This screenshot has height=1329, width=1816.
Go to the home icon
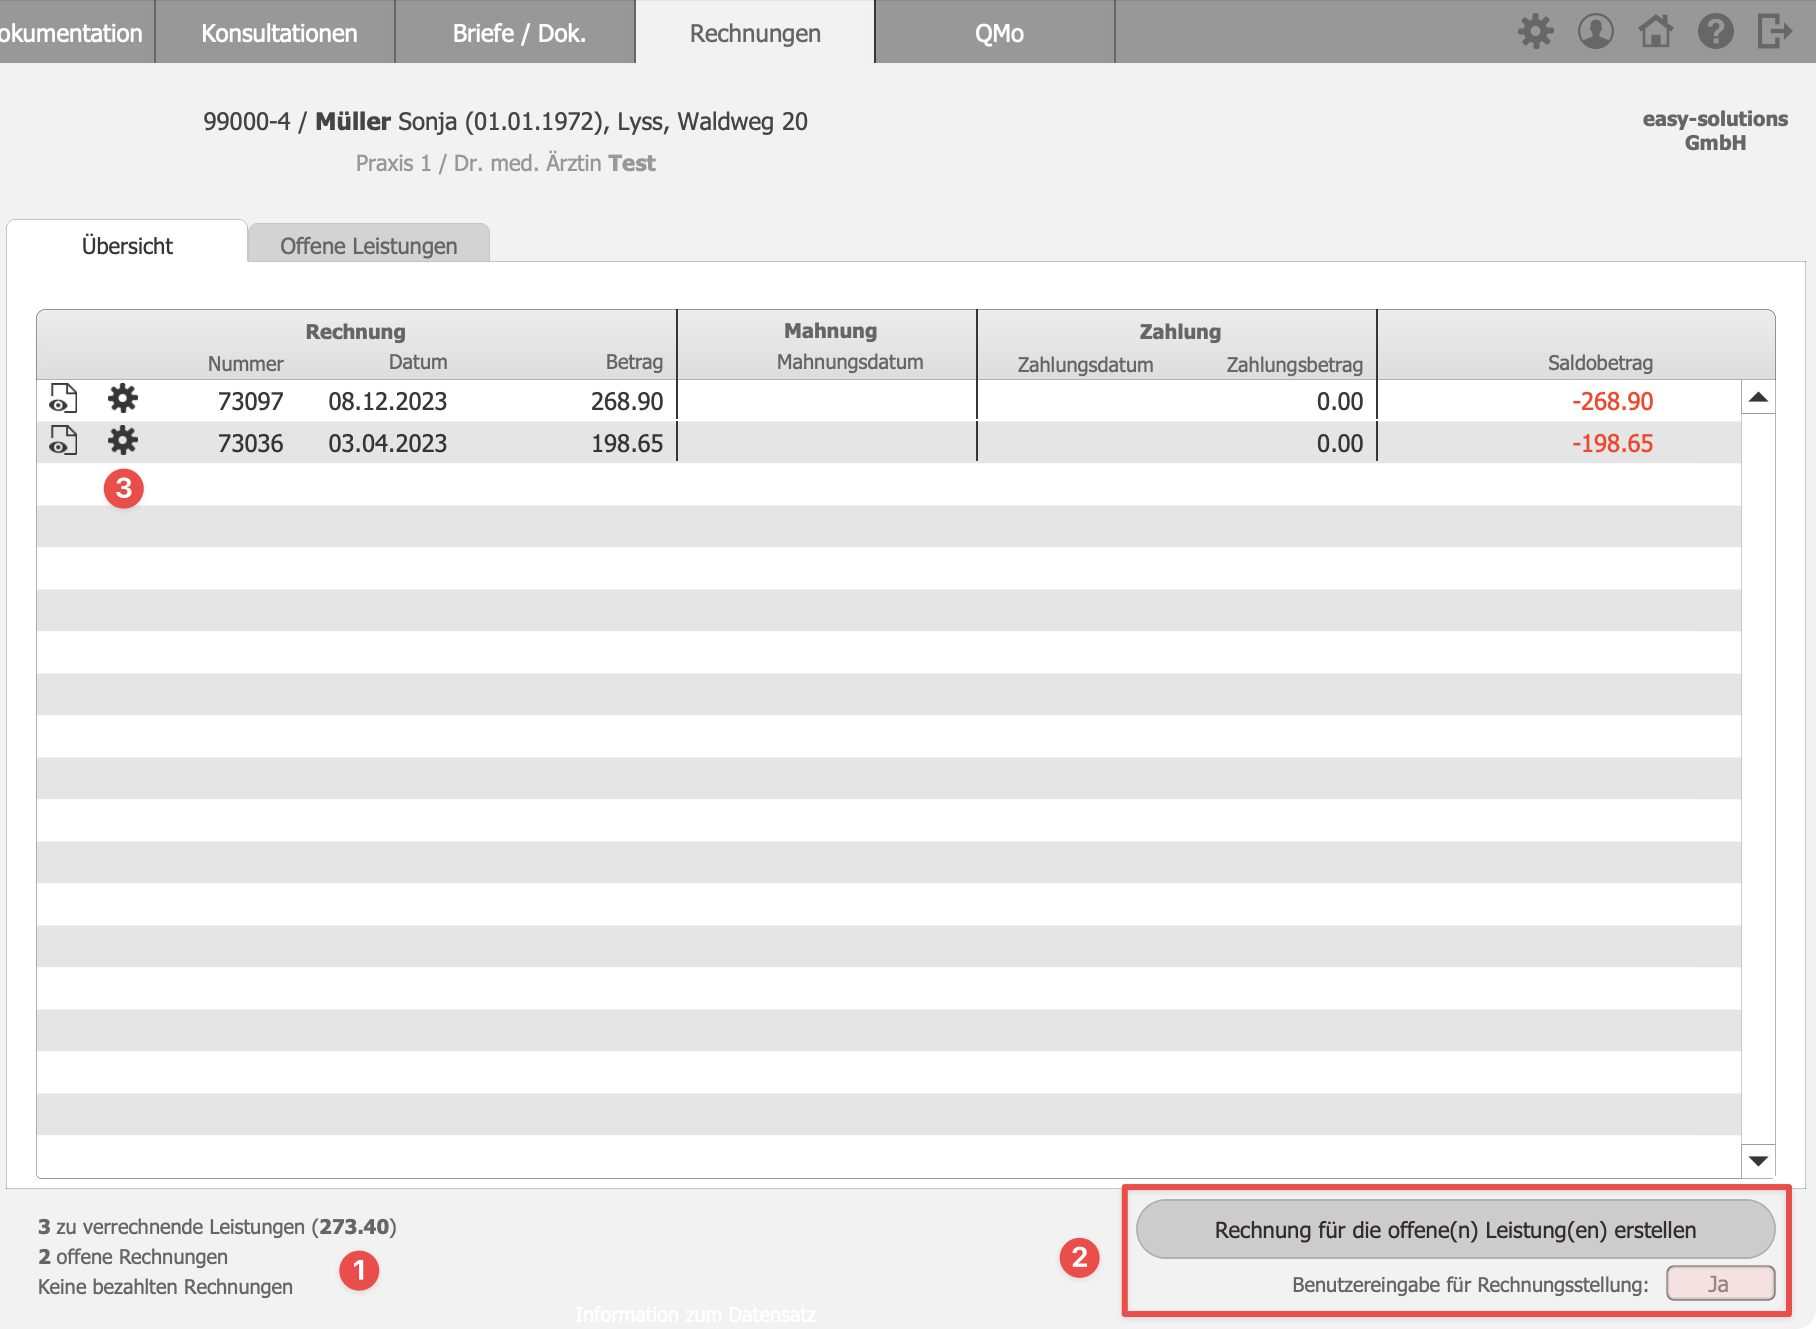(1655, 32)
